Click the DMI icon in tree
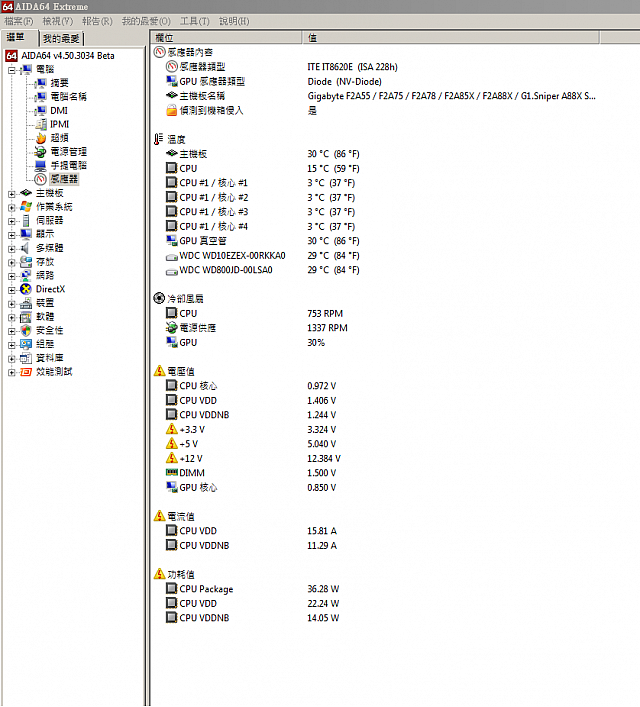The image size is (640, 707). [41, 110]
